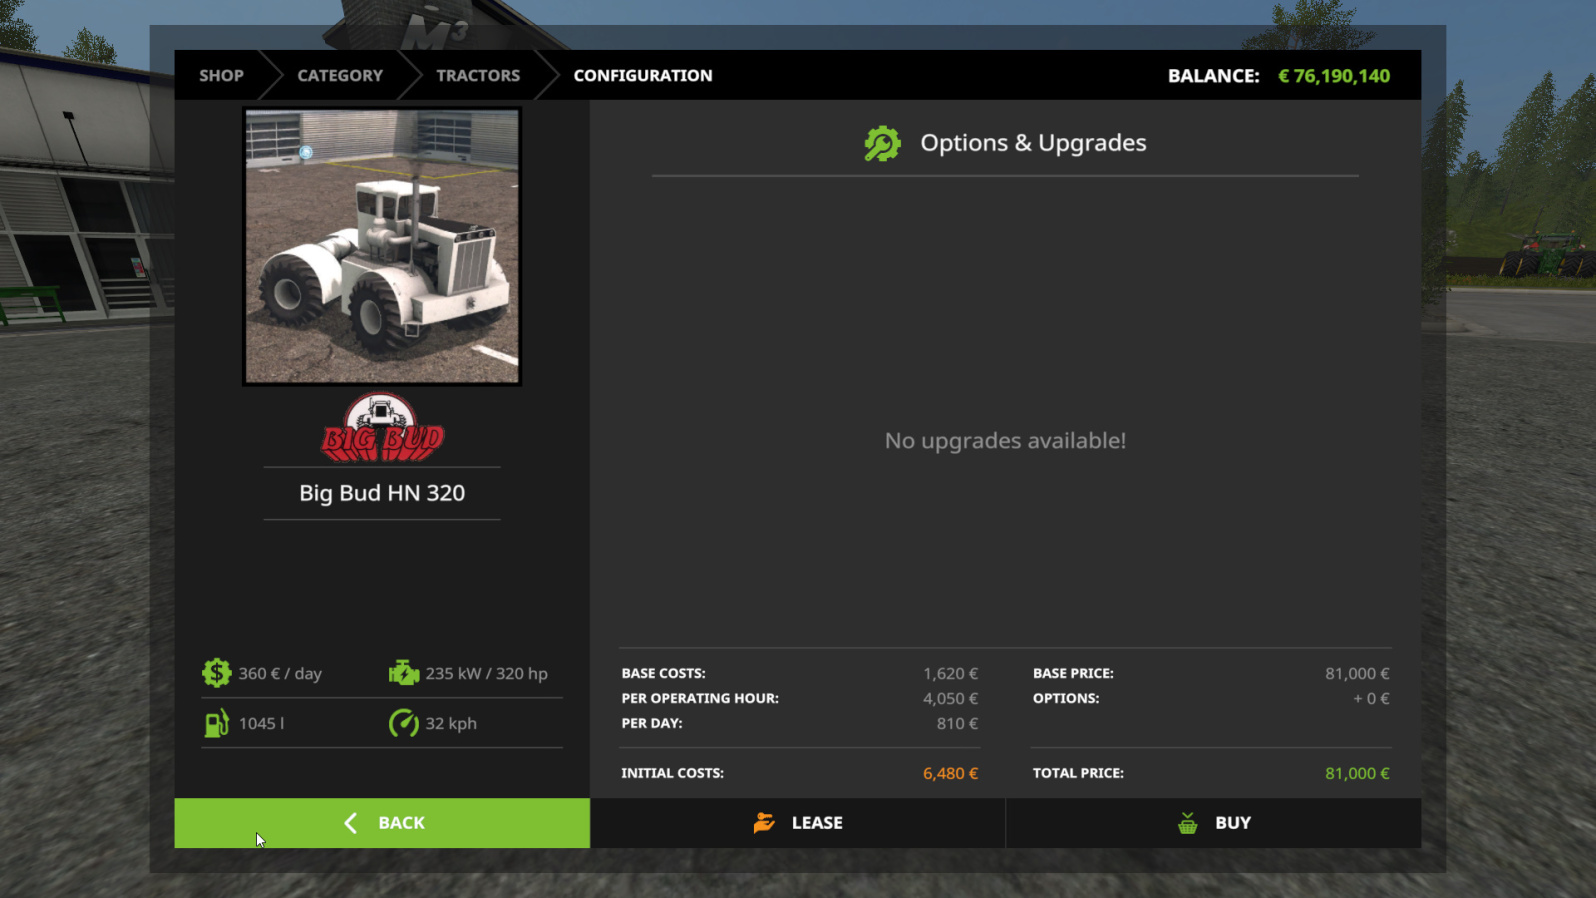Go to the Shop breadcrumb
The height and width of the screenshot is (898, 1596).
point(221,76)
